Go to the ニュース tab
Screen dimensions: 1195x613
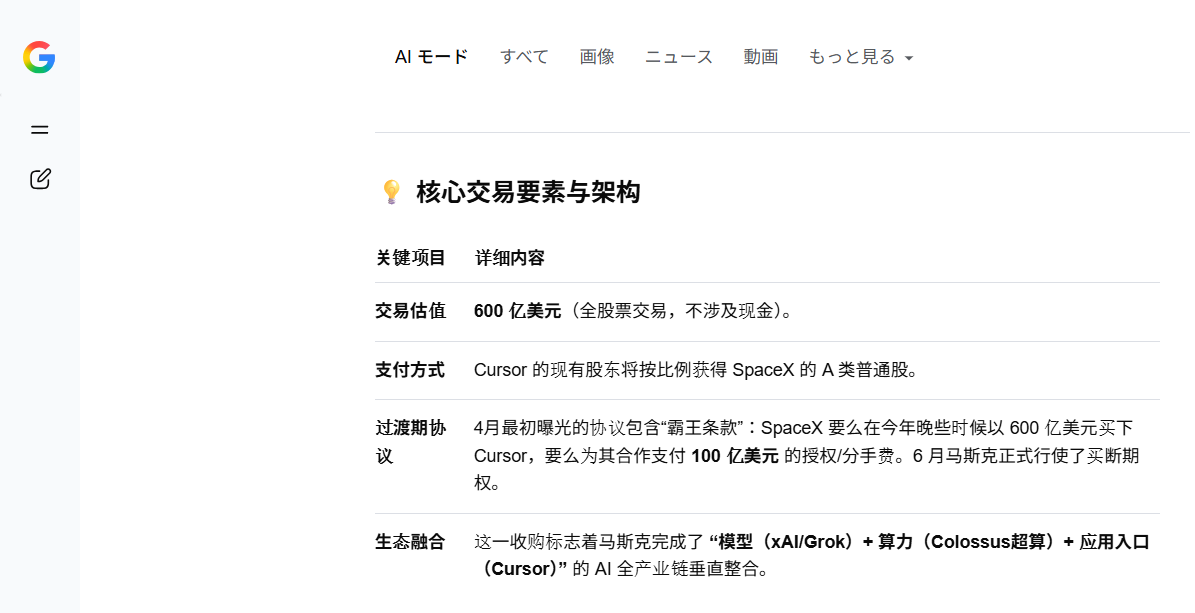[679, 57]
